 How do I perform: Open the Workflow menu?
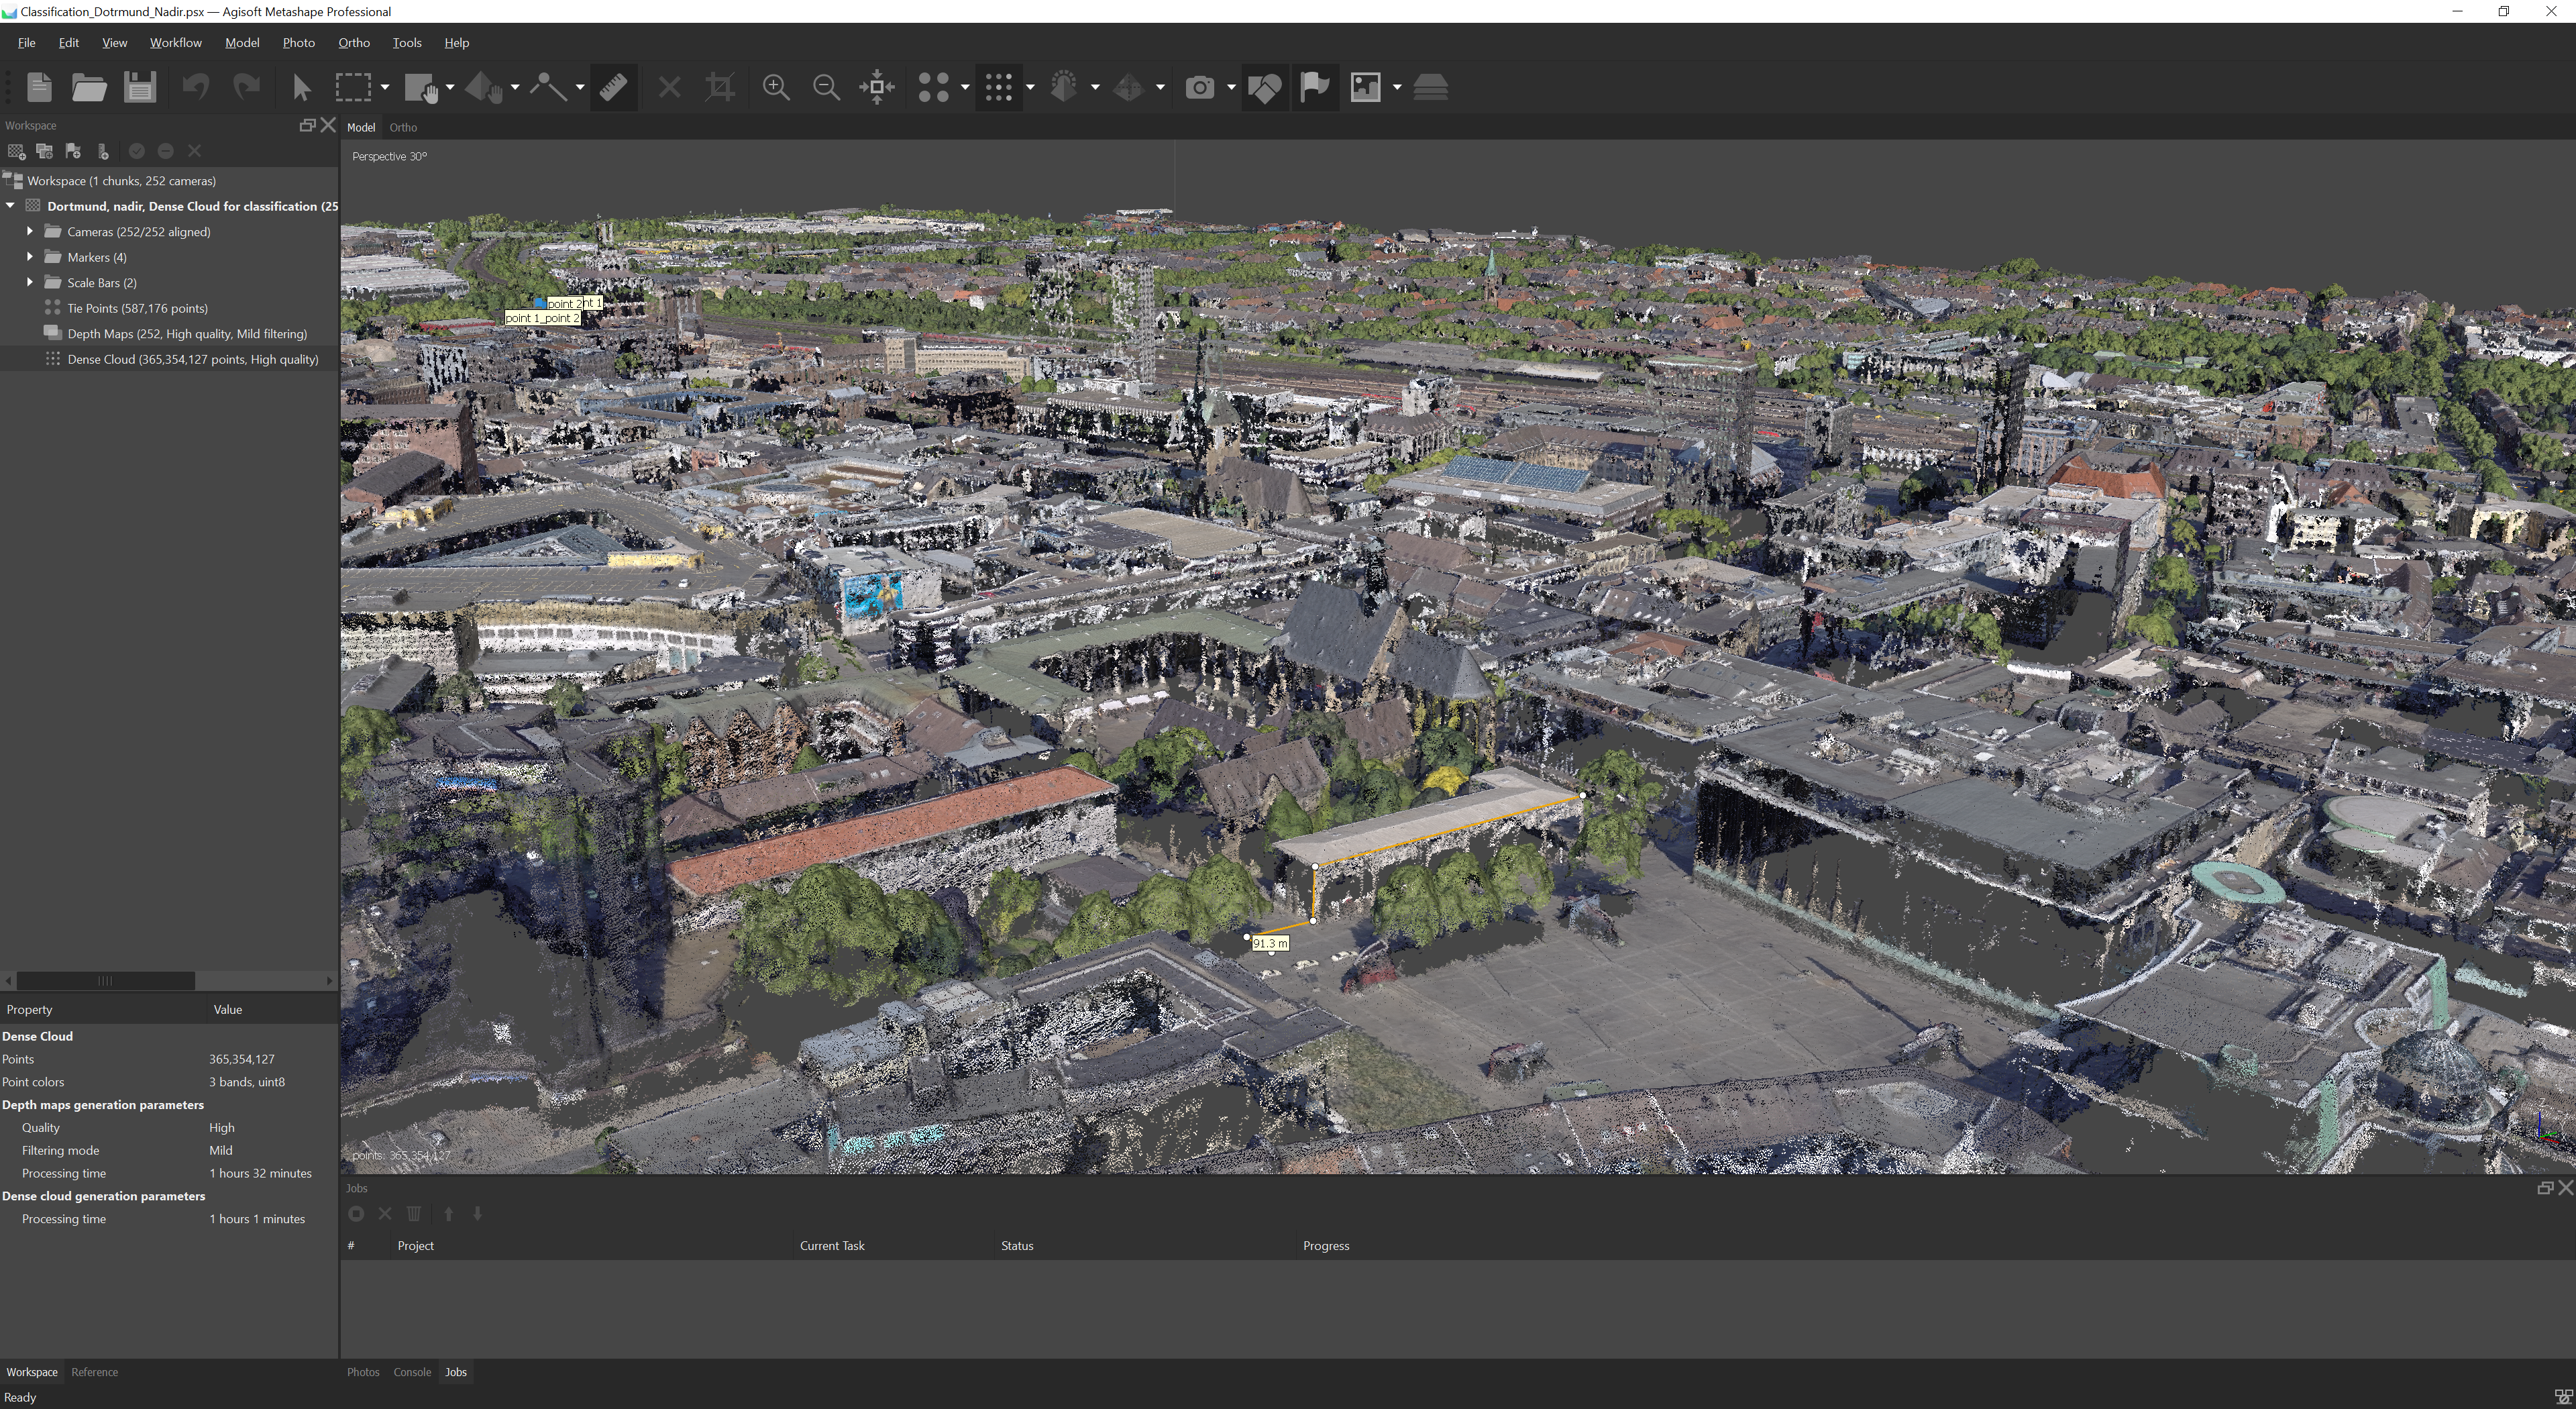175,43
